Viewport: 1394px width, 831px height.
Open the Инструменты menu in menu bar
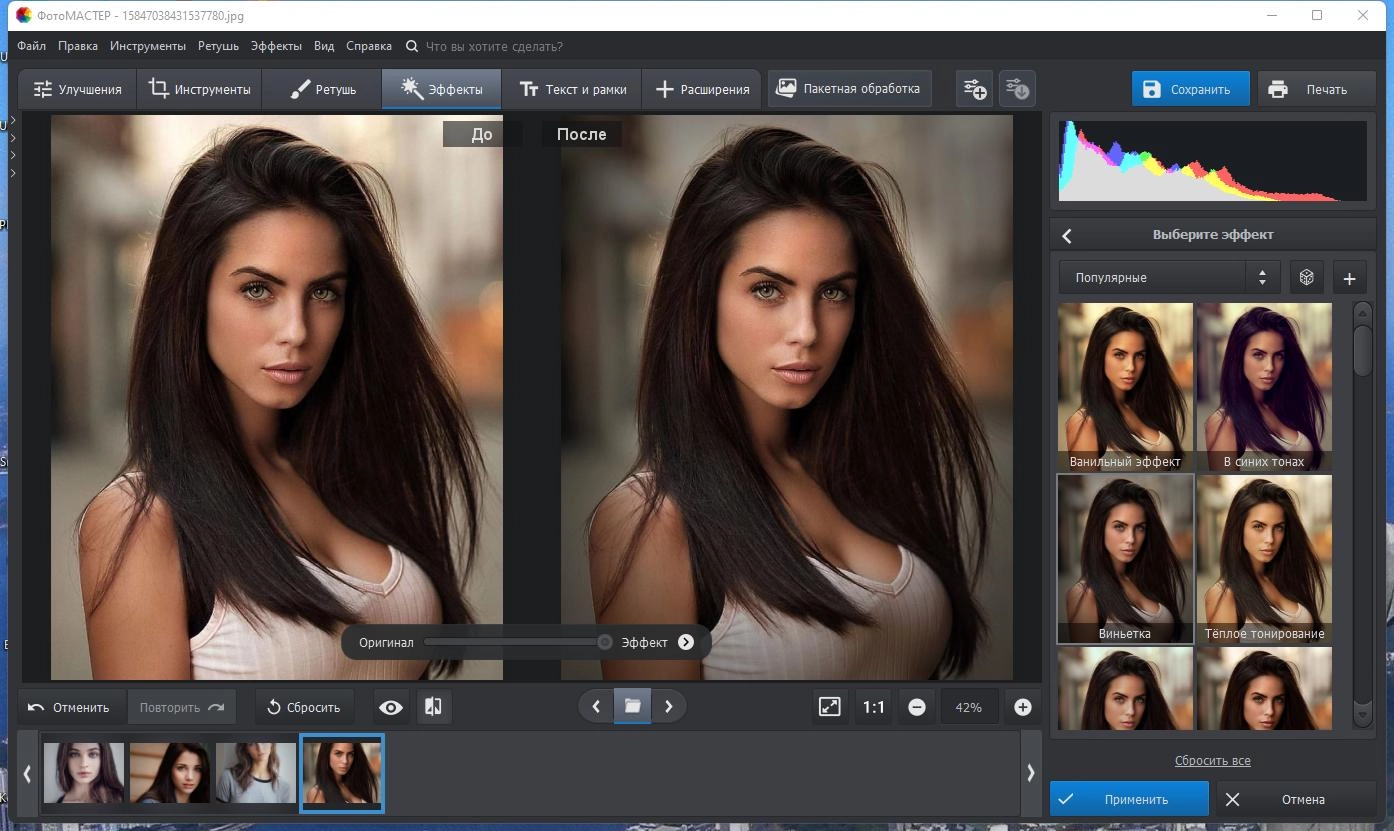tap(148, 46)
